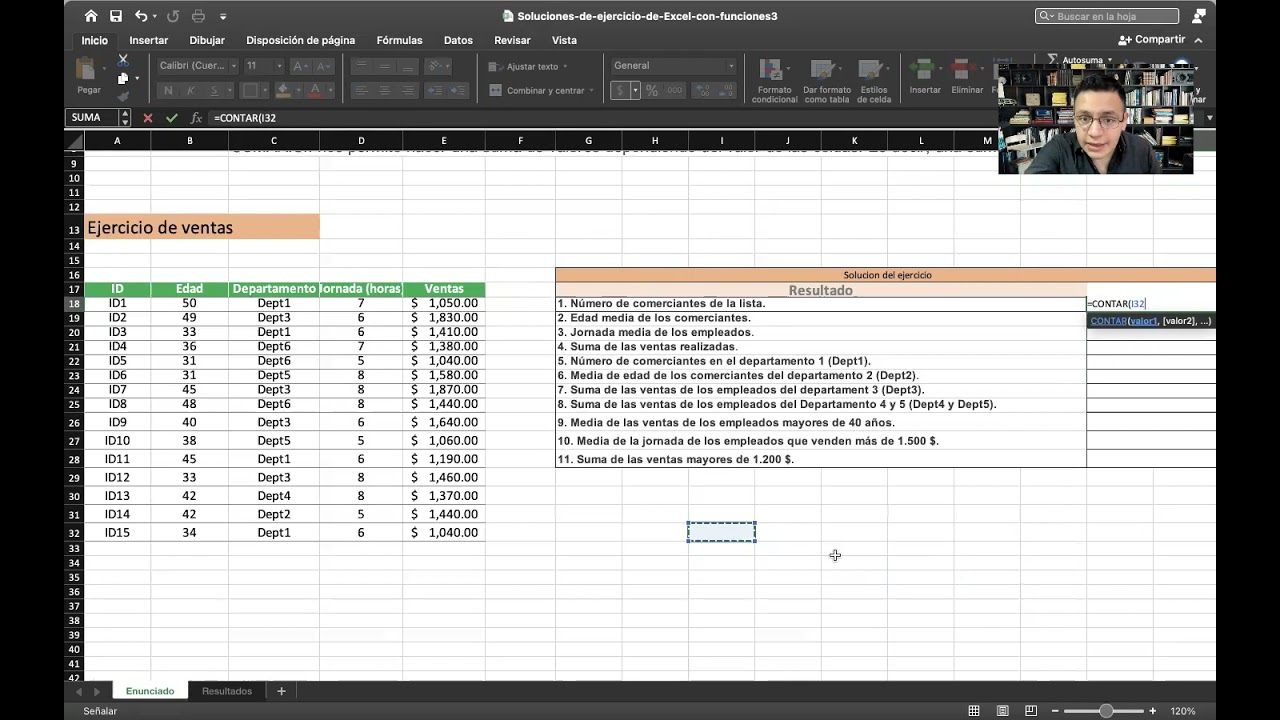Open the Autosuma dropdown
Image resolution: width=1280 pixels, height=720 pixels.
click(1109, 60)
